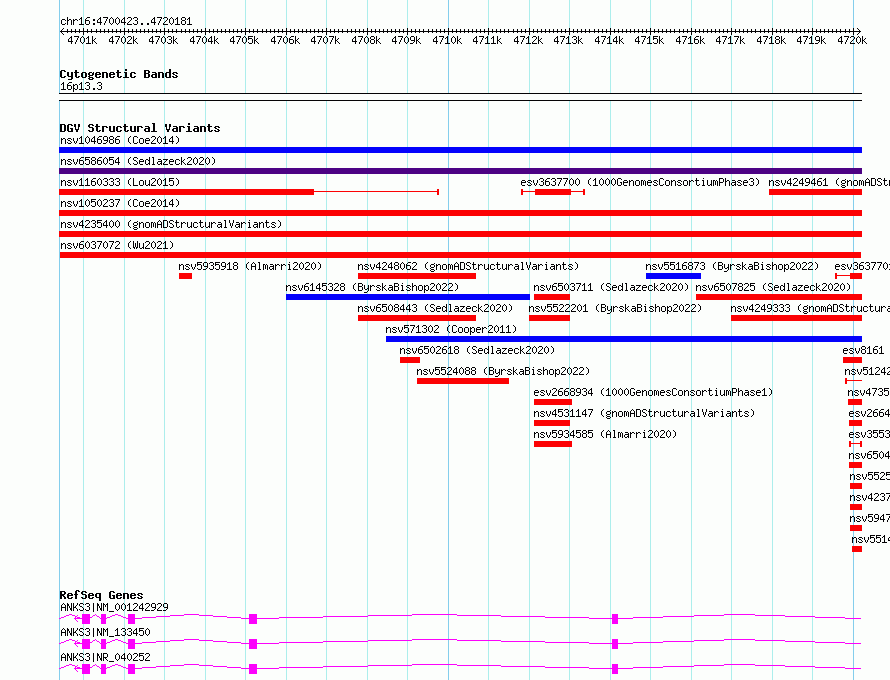Click the ANKS3|NM_001242929 gene label
Image resolution: width=890 pixels, height=680 pixels.
coord(114,607)
